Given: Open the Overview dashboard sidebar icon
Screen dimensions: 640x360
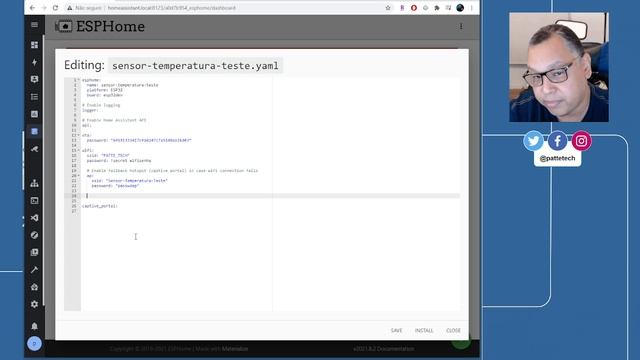Looking at the screenshot, I should point(34,44).
